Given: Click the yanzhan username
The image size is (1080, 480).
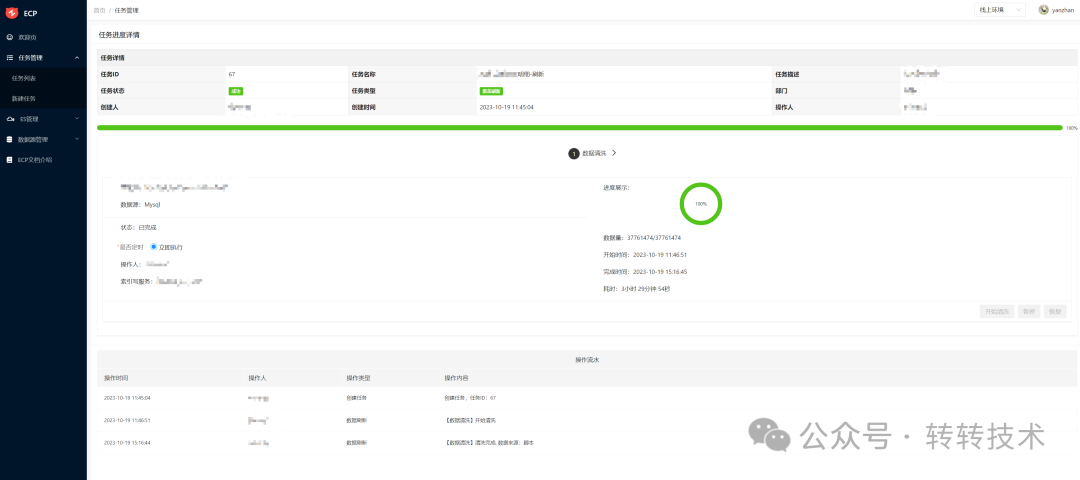Looking at the screenshot, I should 1062,10.
